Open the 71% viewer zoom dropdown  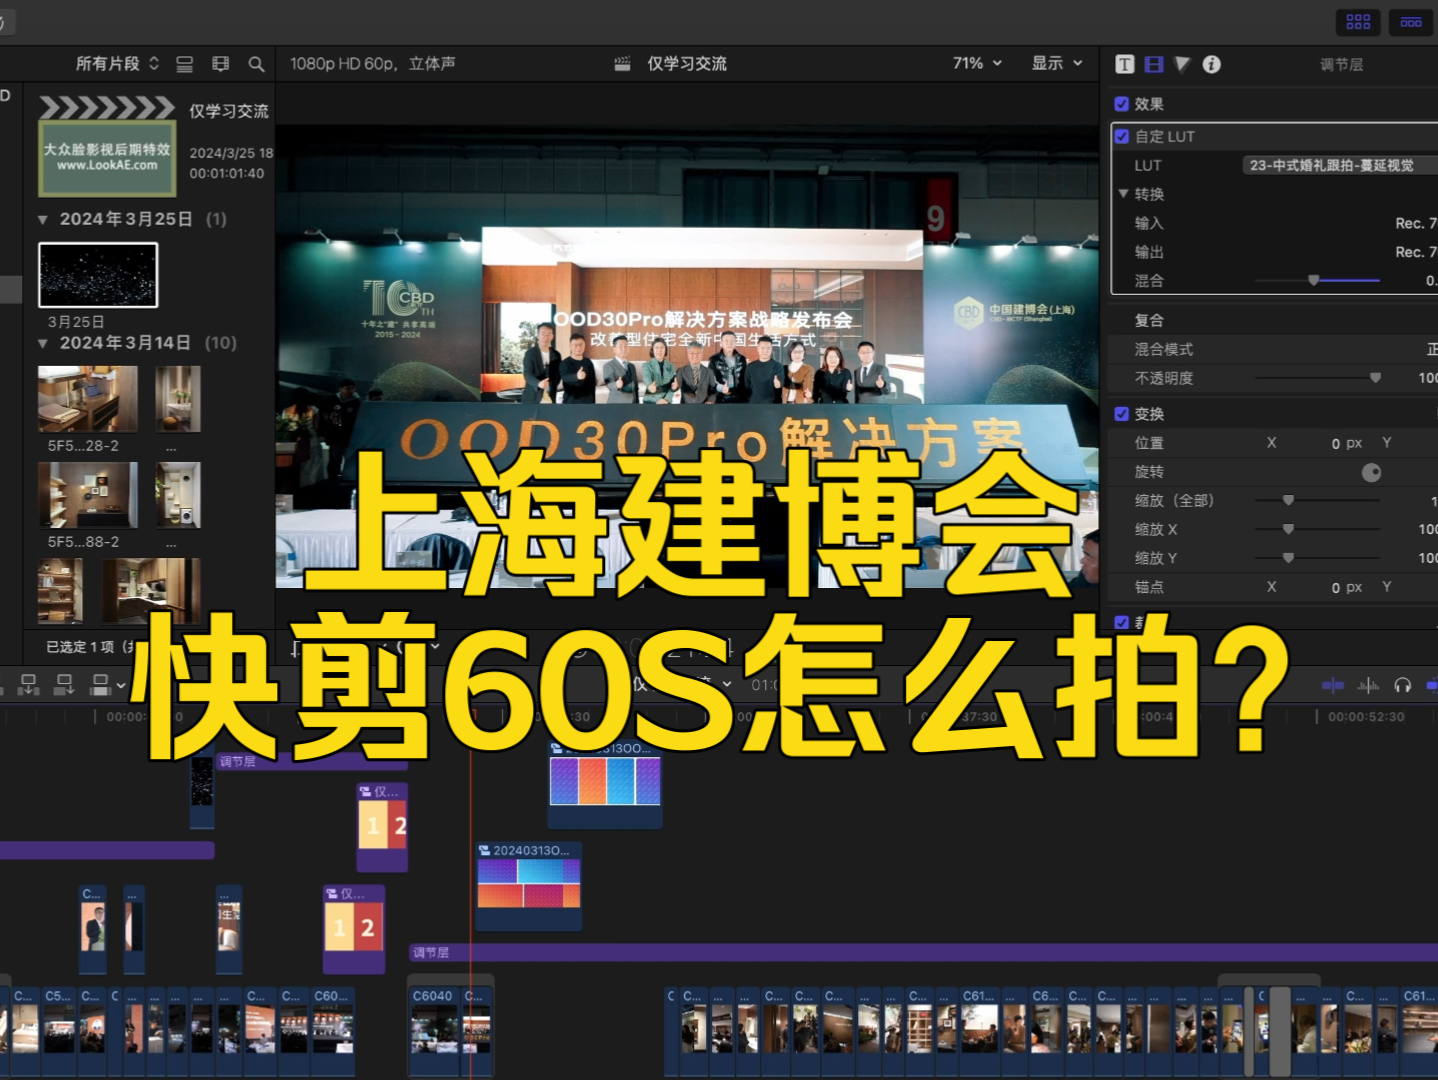(x=977, y=63)
